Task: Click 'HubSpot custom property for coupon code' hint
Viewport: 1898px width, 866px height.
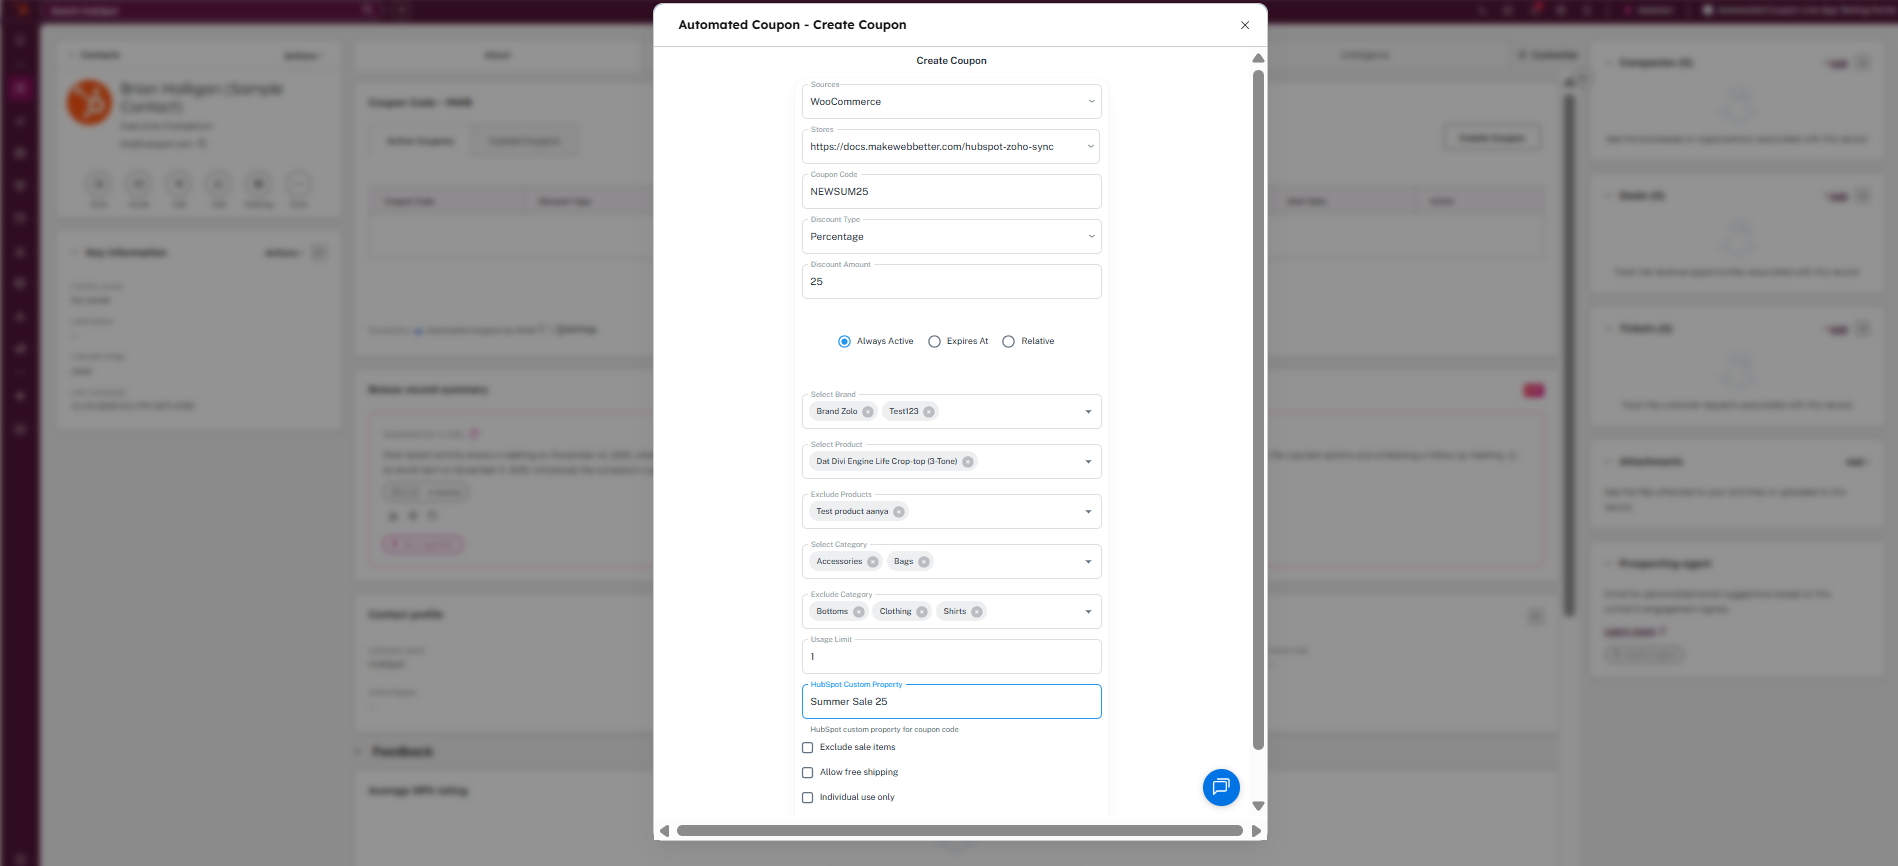Action: [x=884, y=730]
